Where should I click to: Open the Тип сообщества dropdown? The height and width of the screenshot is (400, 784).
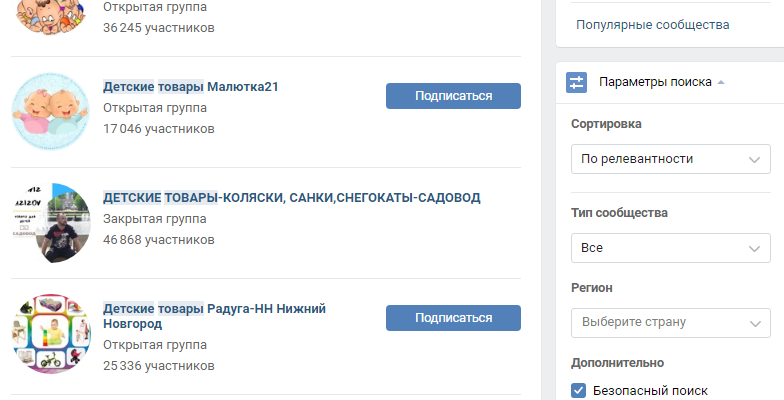coord(670,247)
